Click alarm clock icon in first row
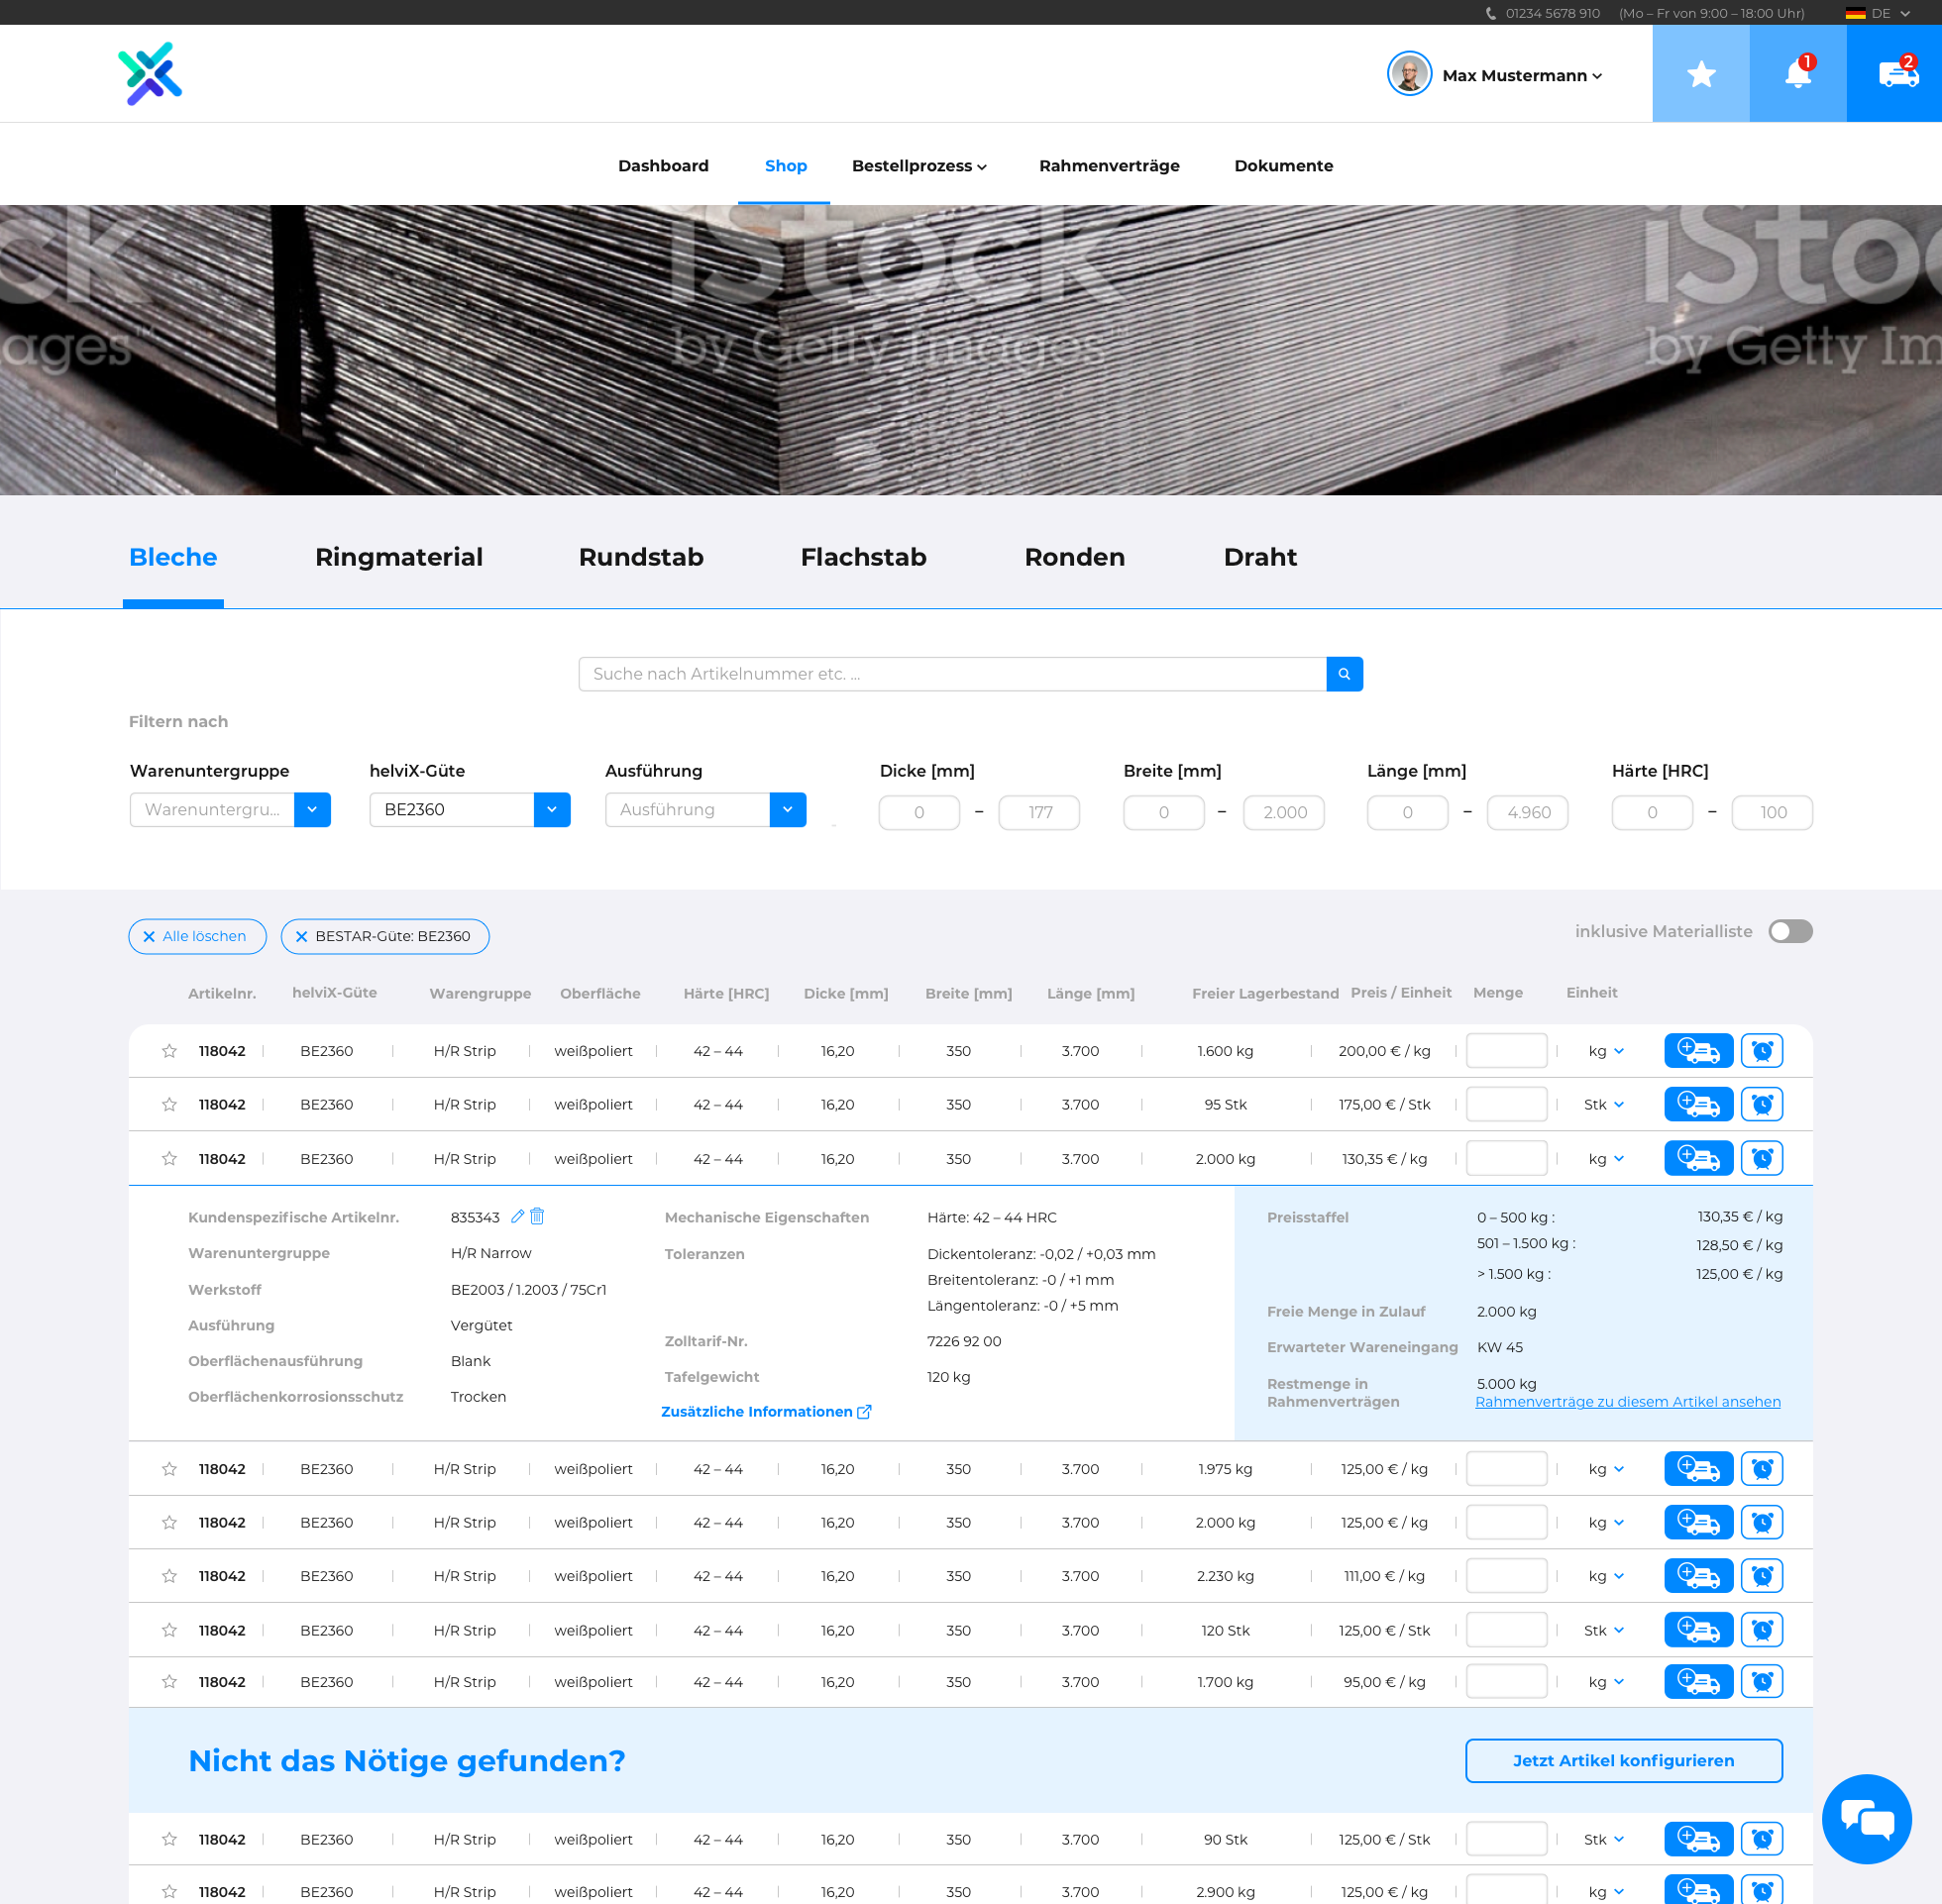1942x1904 pixels. [x=1761, y=1051]
